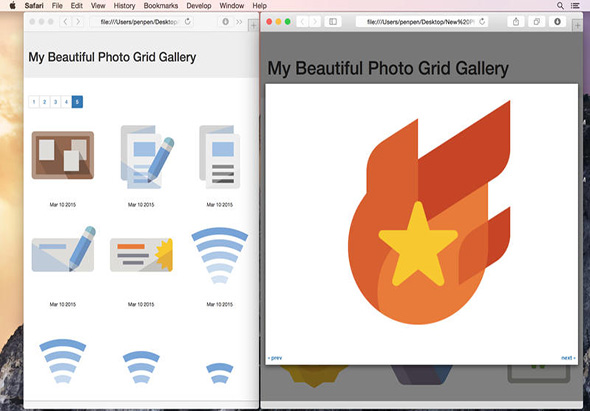Click date under corkboard thumbnail
This screenshot has width=590, height=411.
pyautogui.click(x=63, y=205)
